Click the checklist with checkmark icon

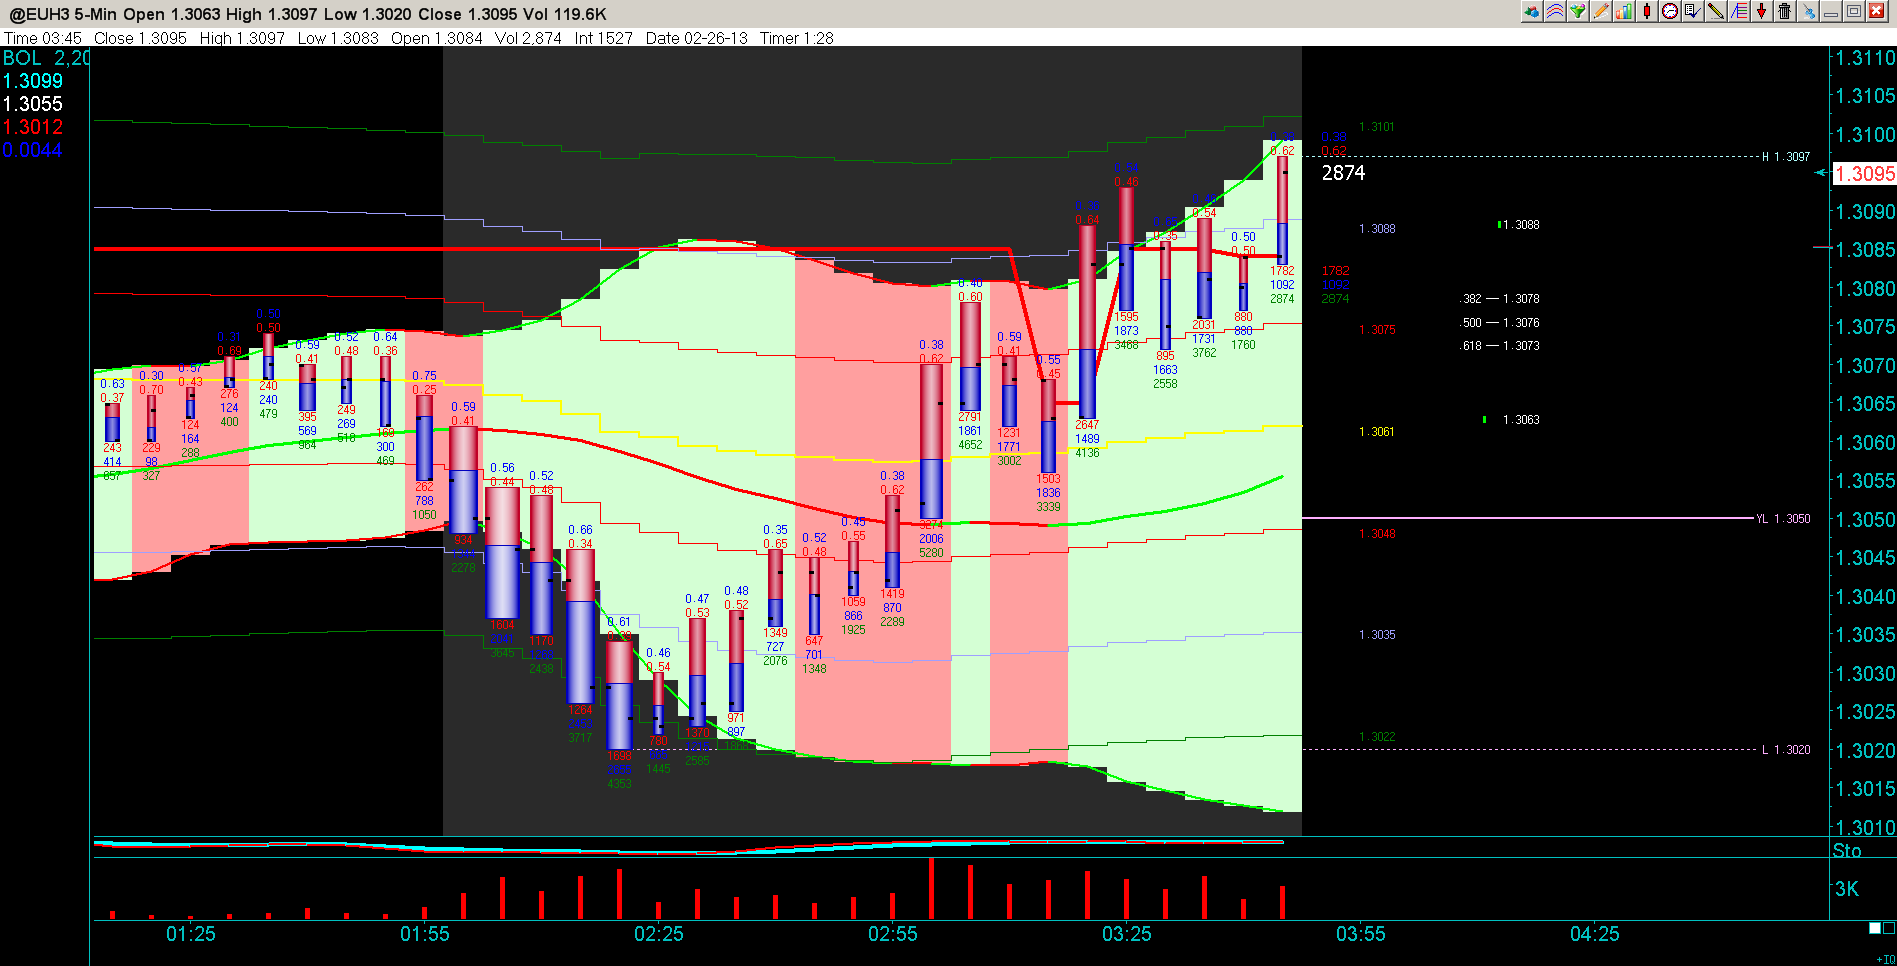tap(1693, 12)
